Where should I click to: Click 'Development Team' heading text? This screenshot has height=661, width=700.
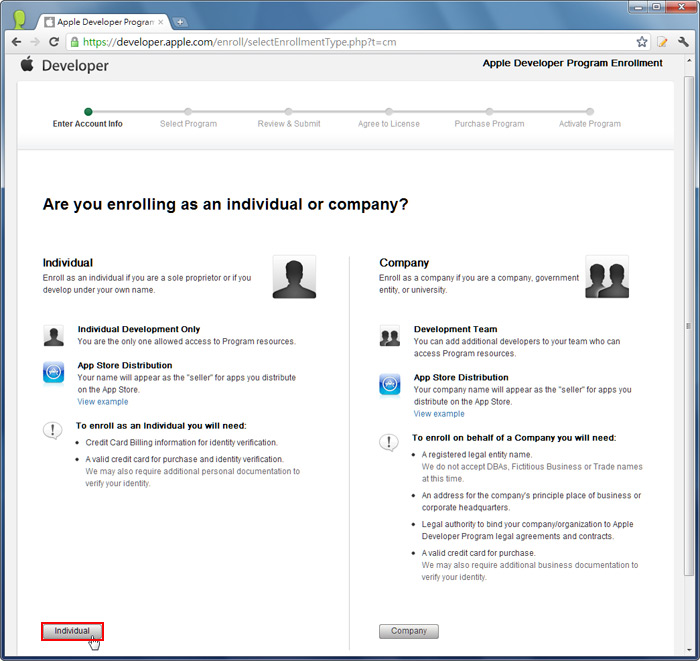coord(455,329)
